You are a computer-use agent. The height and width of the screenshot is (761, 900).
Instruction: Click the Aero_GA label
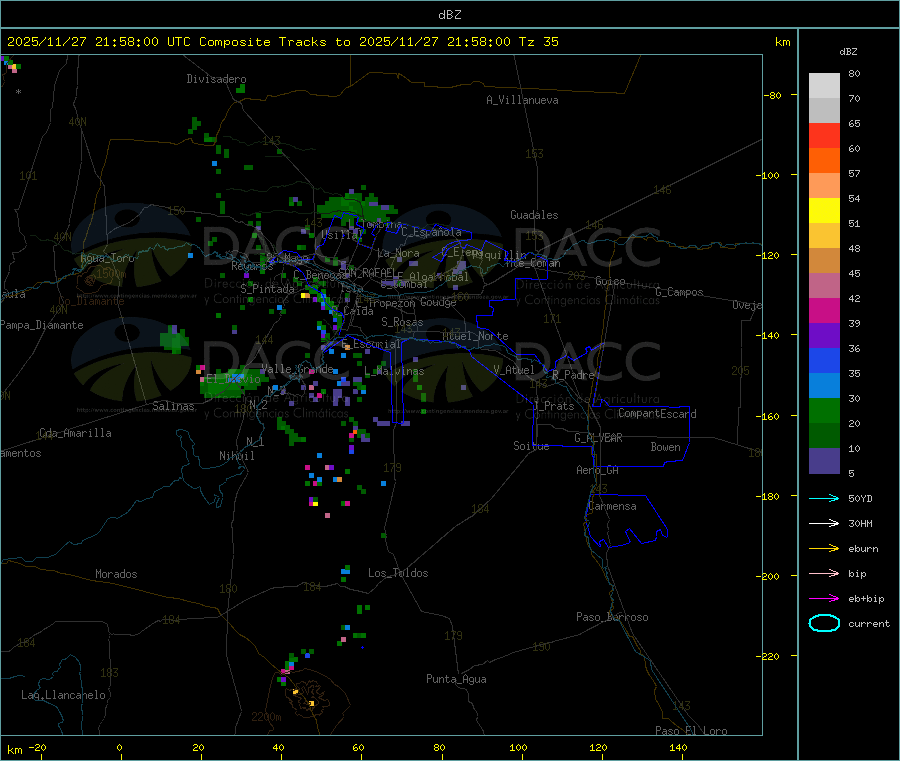click(598, 470)
